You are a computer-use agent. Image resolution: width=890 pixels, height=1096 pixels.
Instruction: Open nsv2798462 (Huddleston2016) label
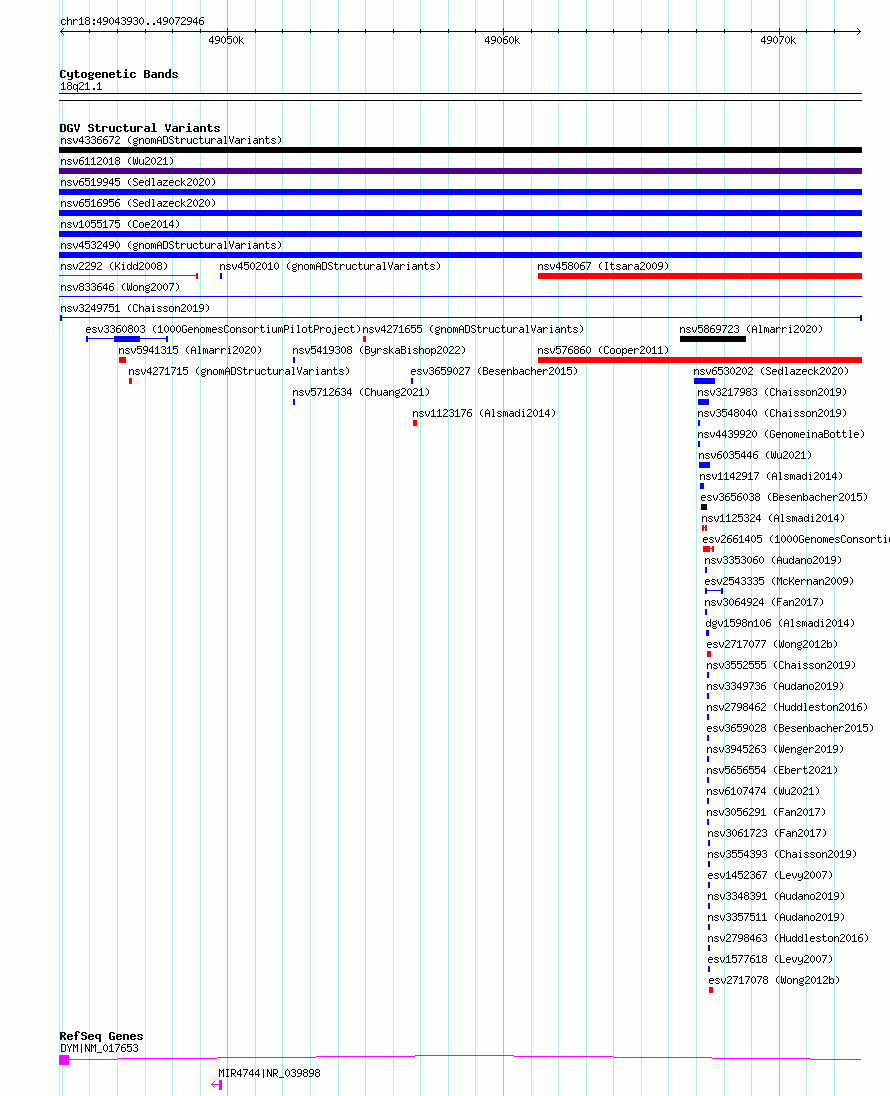click(x=787, y=707)
